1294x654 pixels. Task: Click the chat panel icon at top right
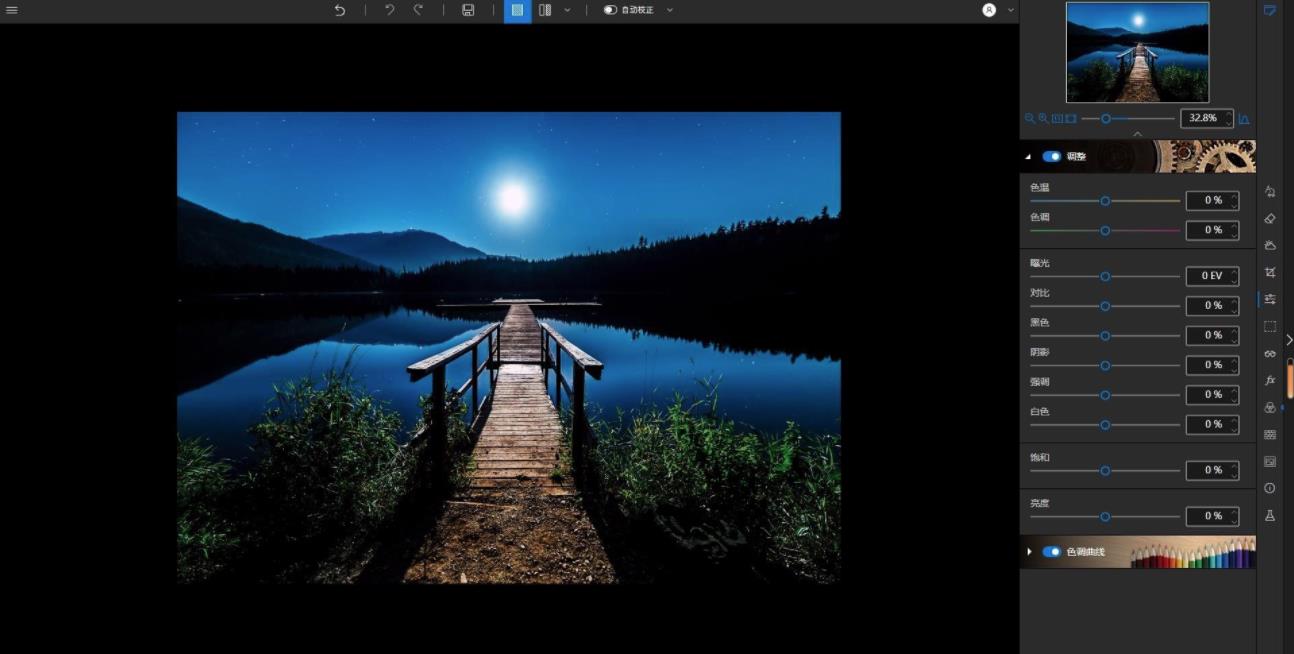1270,10
